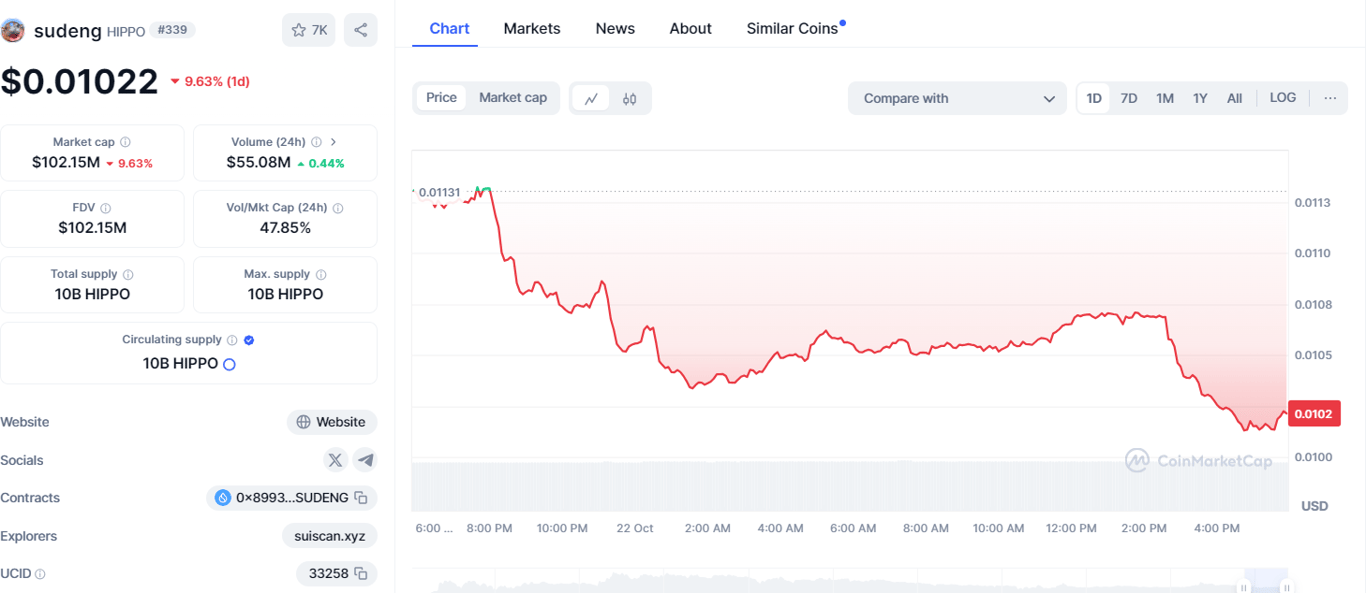Switch to Similar Coins tab

point(792,28)
